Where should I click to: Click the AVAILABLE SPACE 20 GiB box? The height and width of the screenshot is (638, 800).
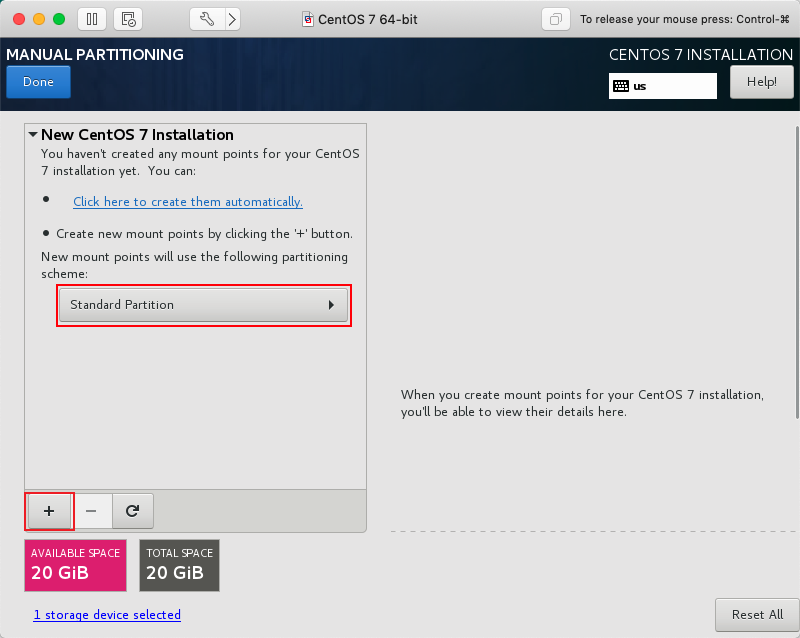76,566
